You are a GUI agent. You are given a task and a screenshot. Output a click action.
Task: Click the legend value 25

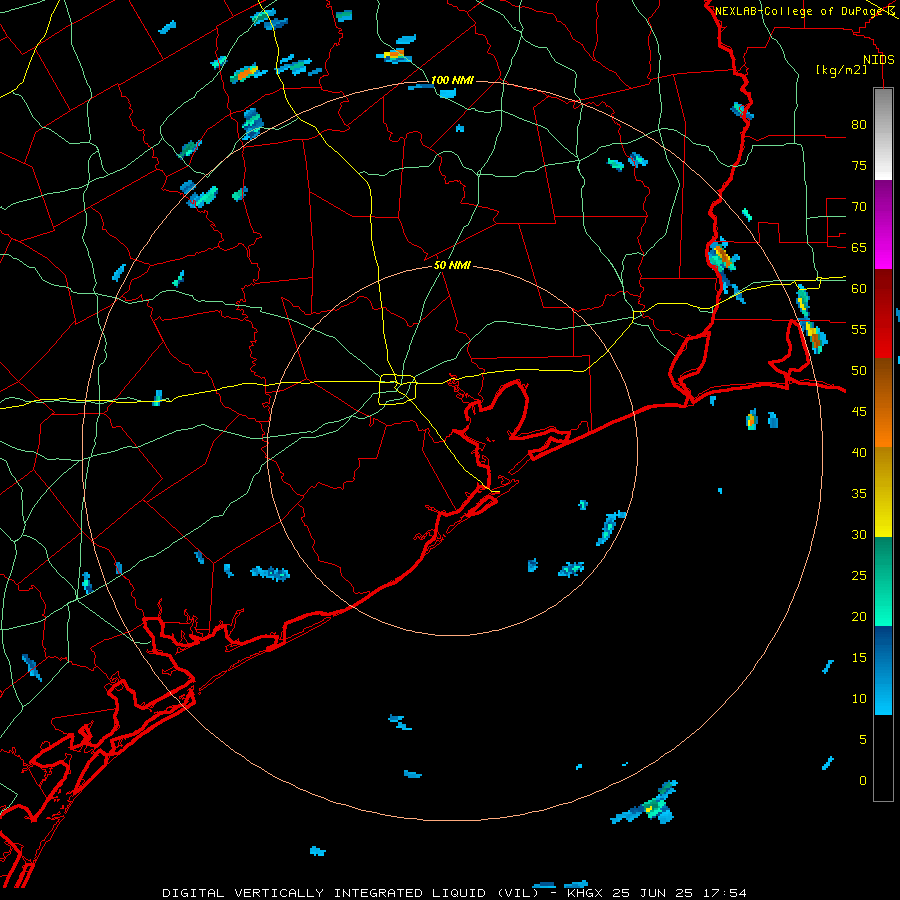pyautogui.click(x=859, y=575)
